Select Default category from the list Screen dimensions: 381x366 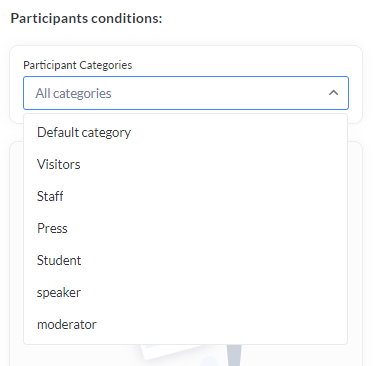click(x=185, y=132)
